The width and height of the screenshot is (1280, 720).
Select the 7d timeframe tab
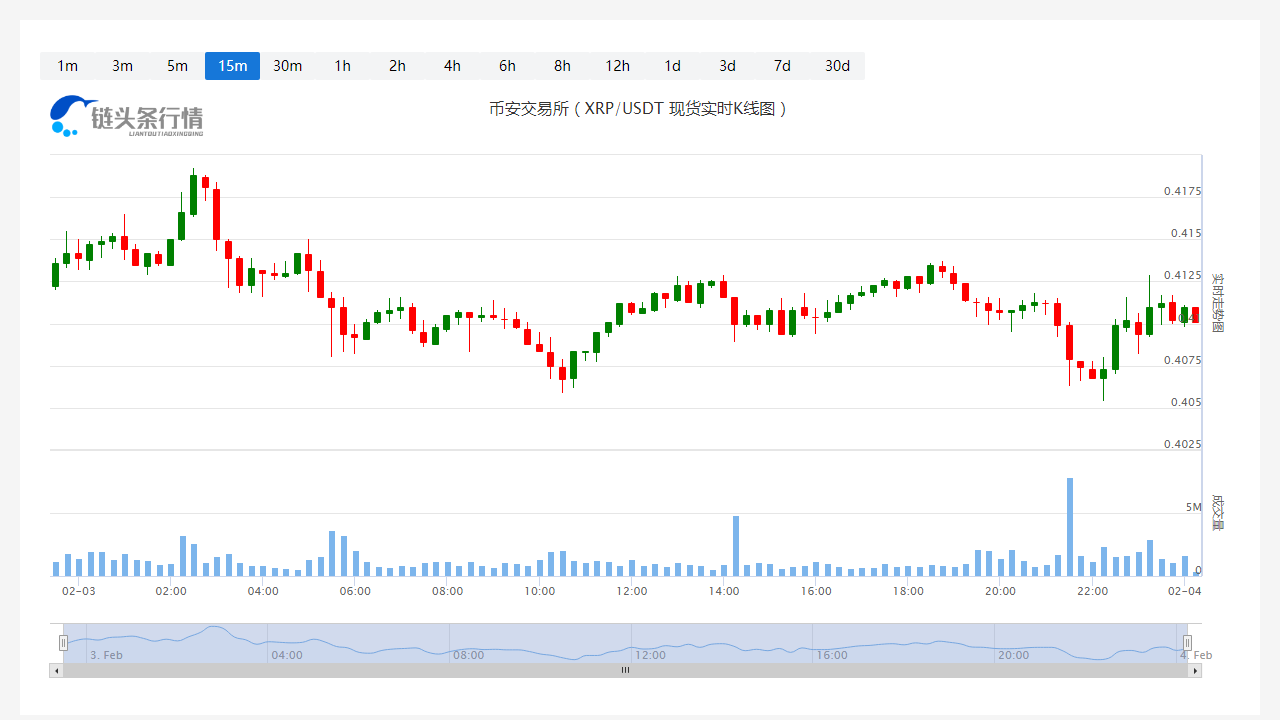pyautogui.click(x=782, y=66)
